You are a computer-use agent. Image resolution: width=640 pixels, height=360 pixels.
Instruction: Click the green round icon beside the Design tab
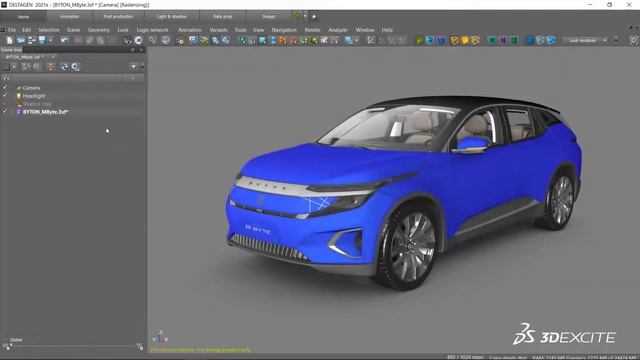298,16
